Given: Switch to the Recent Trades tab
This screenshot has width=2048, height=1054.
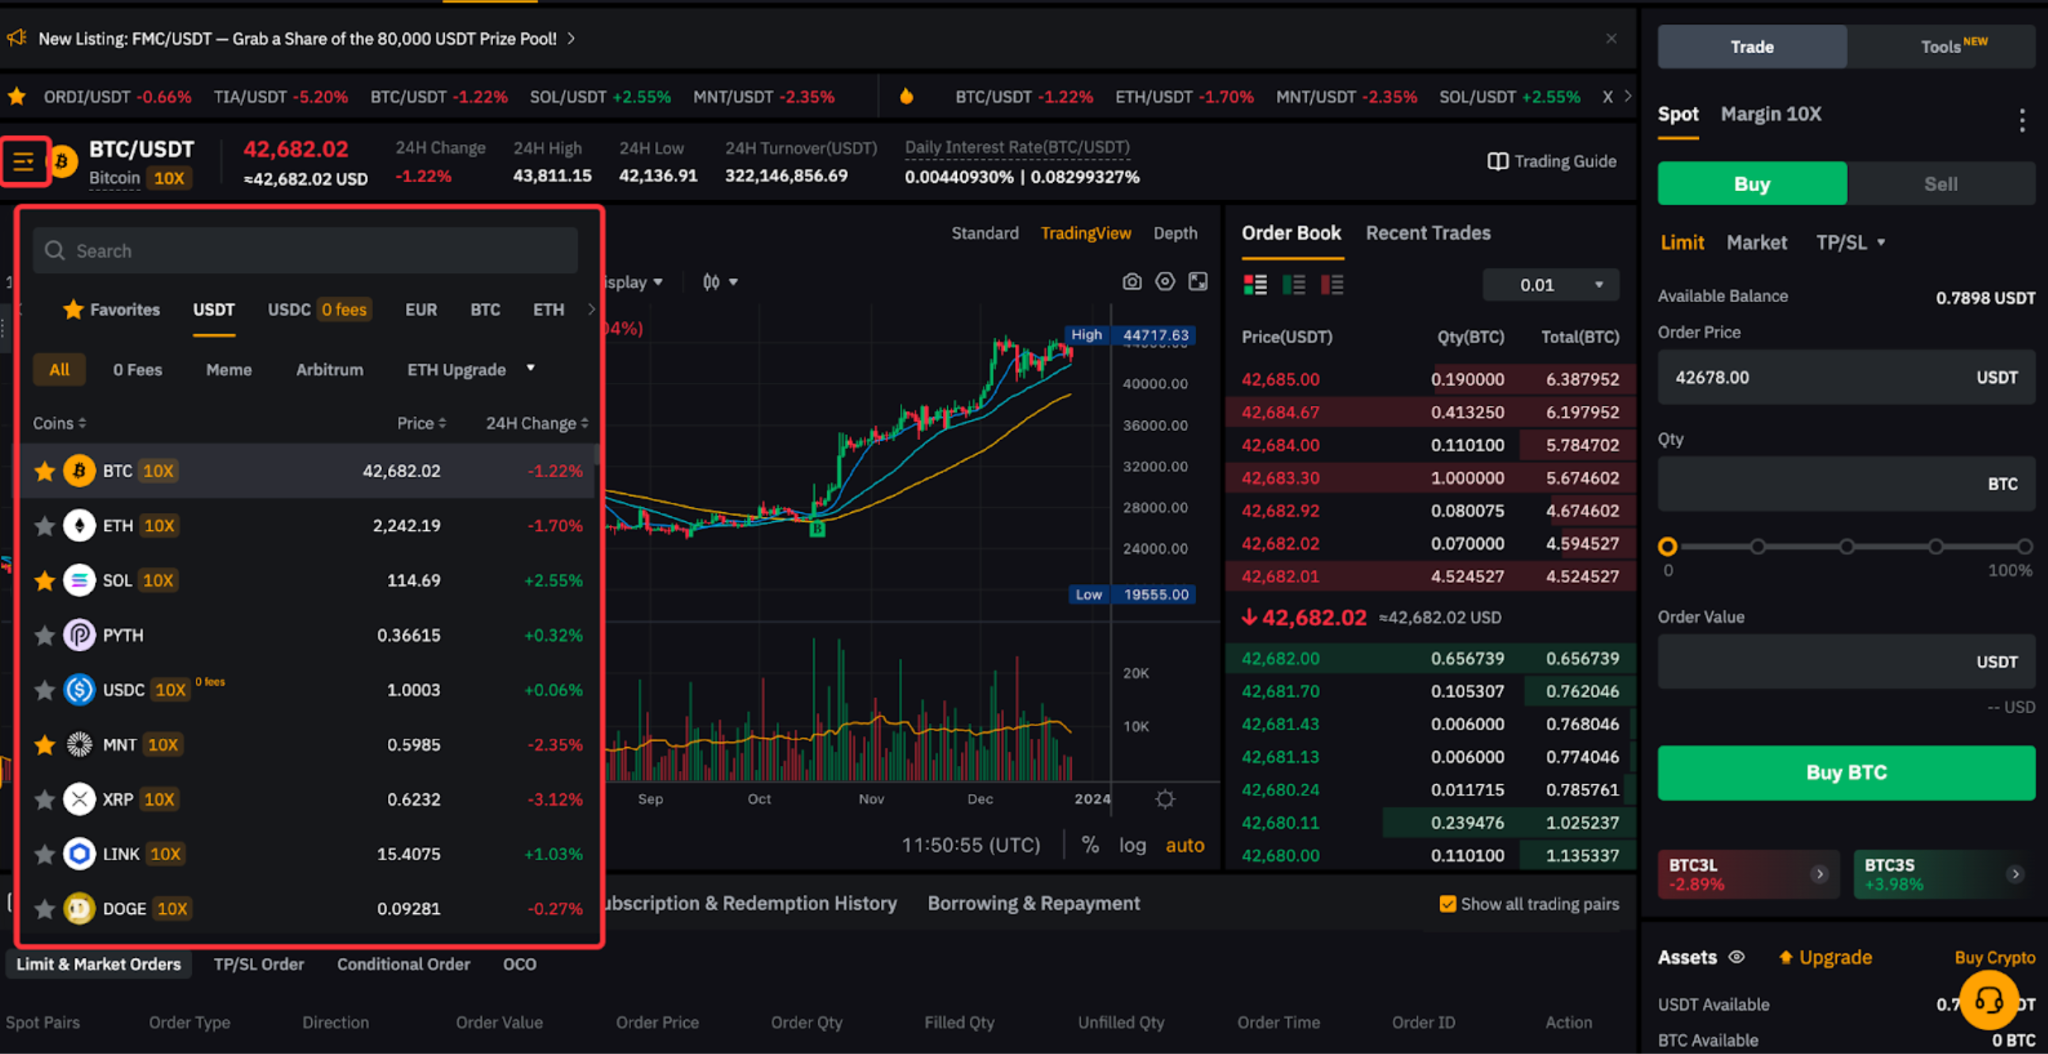Looking at the screenshot, I should (x=1427, y=233).
